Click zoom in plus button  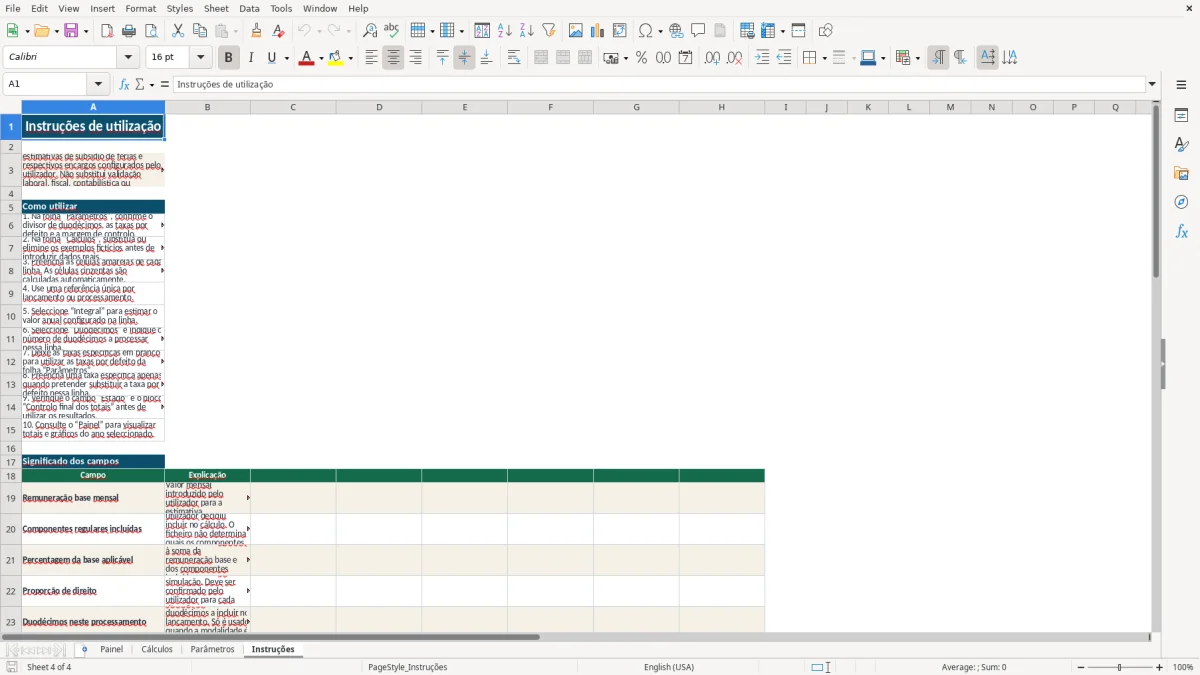[1160, 667]
